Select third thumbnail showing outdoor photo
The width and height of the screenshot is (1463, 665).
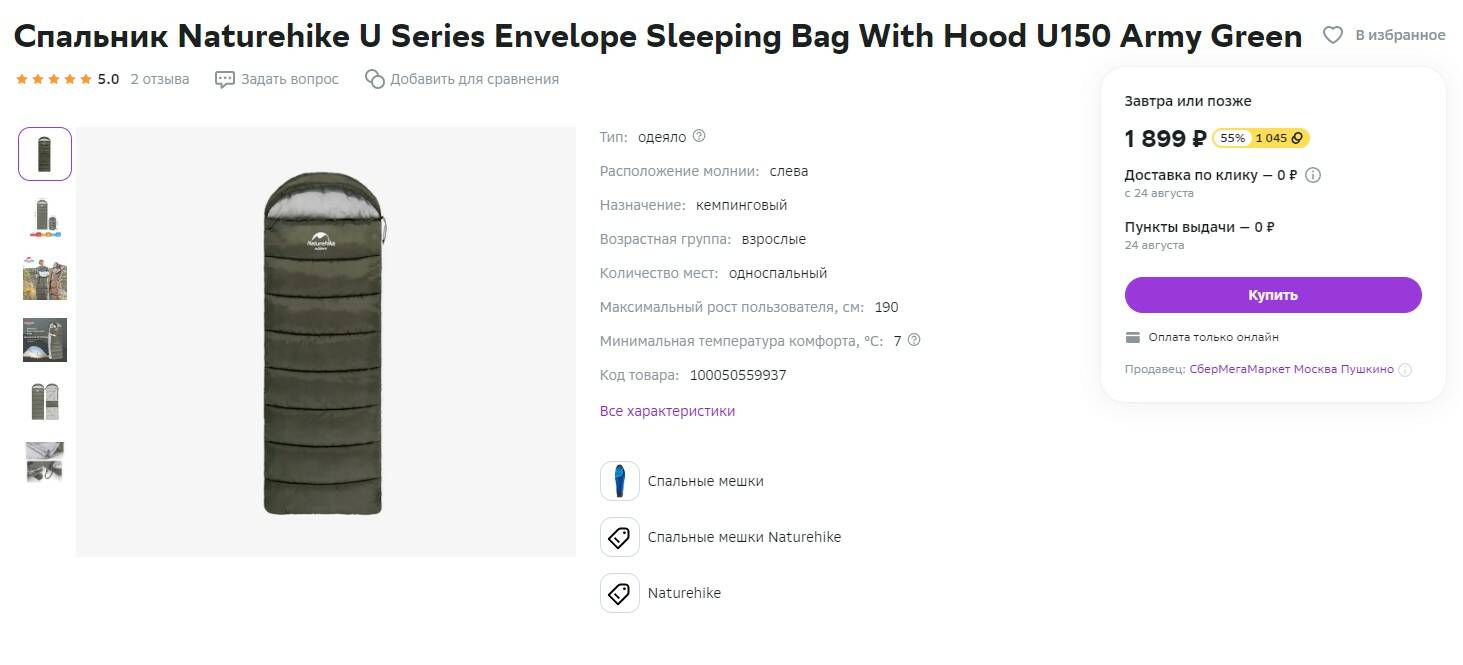point(45,278)
